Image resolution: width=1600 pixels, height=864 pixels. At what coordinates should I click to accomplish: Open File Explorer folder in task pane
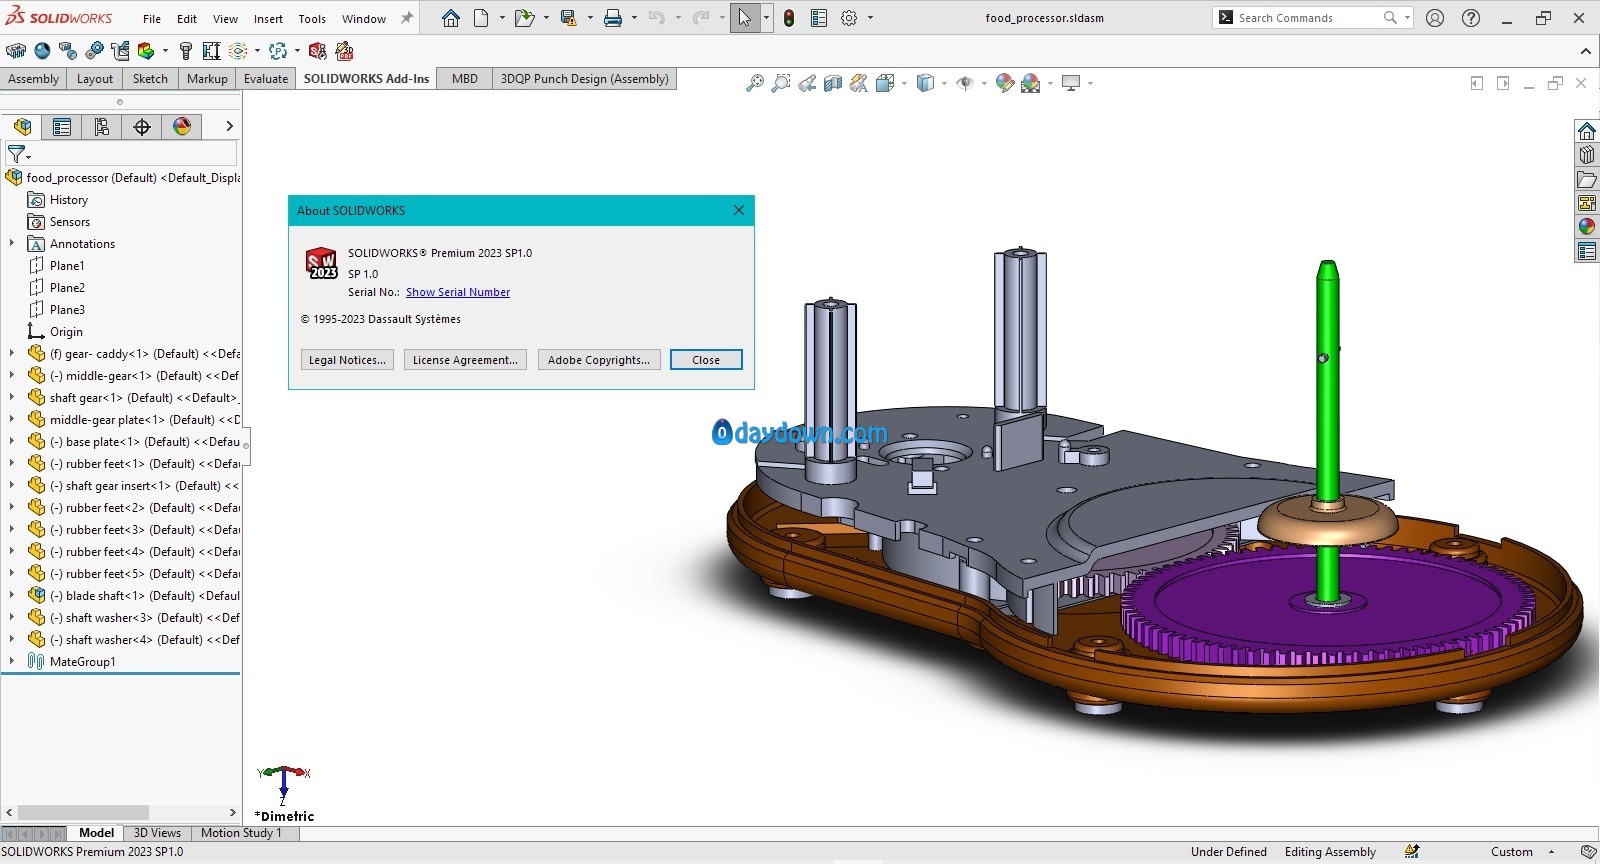[1587, 179]
